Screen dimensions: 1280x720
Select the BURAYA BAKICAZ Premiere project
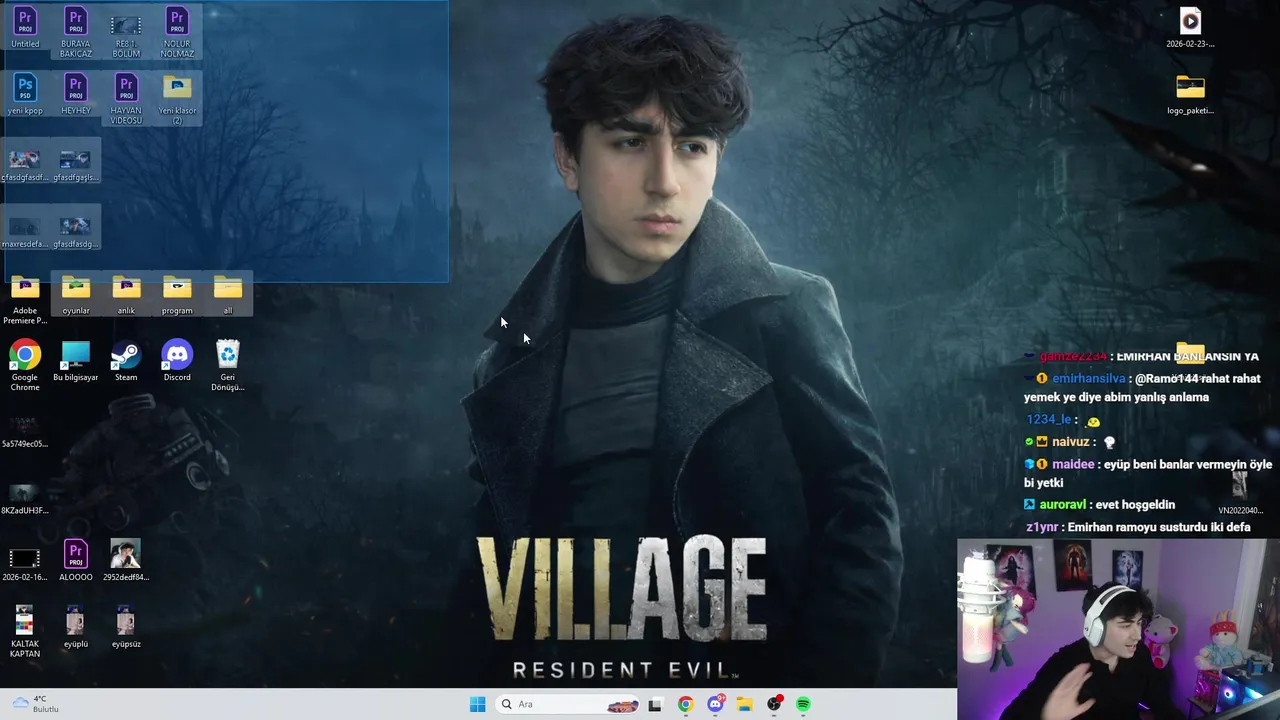click(x=76, y=32)
